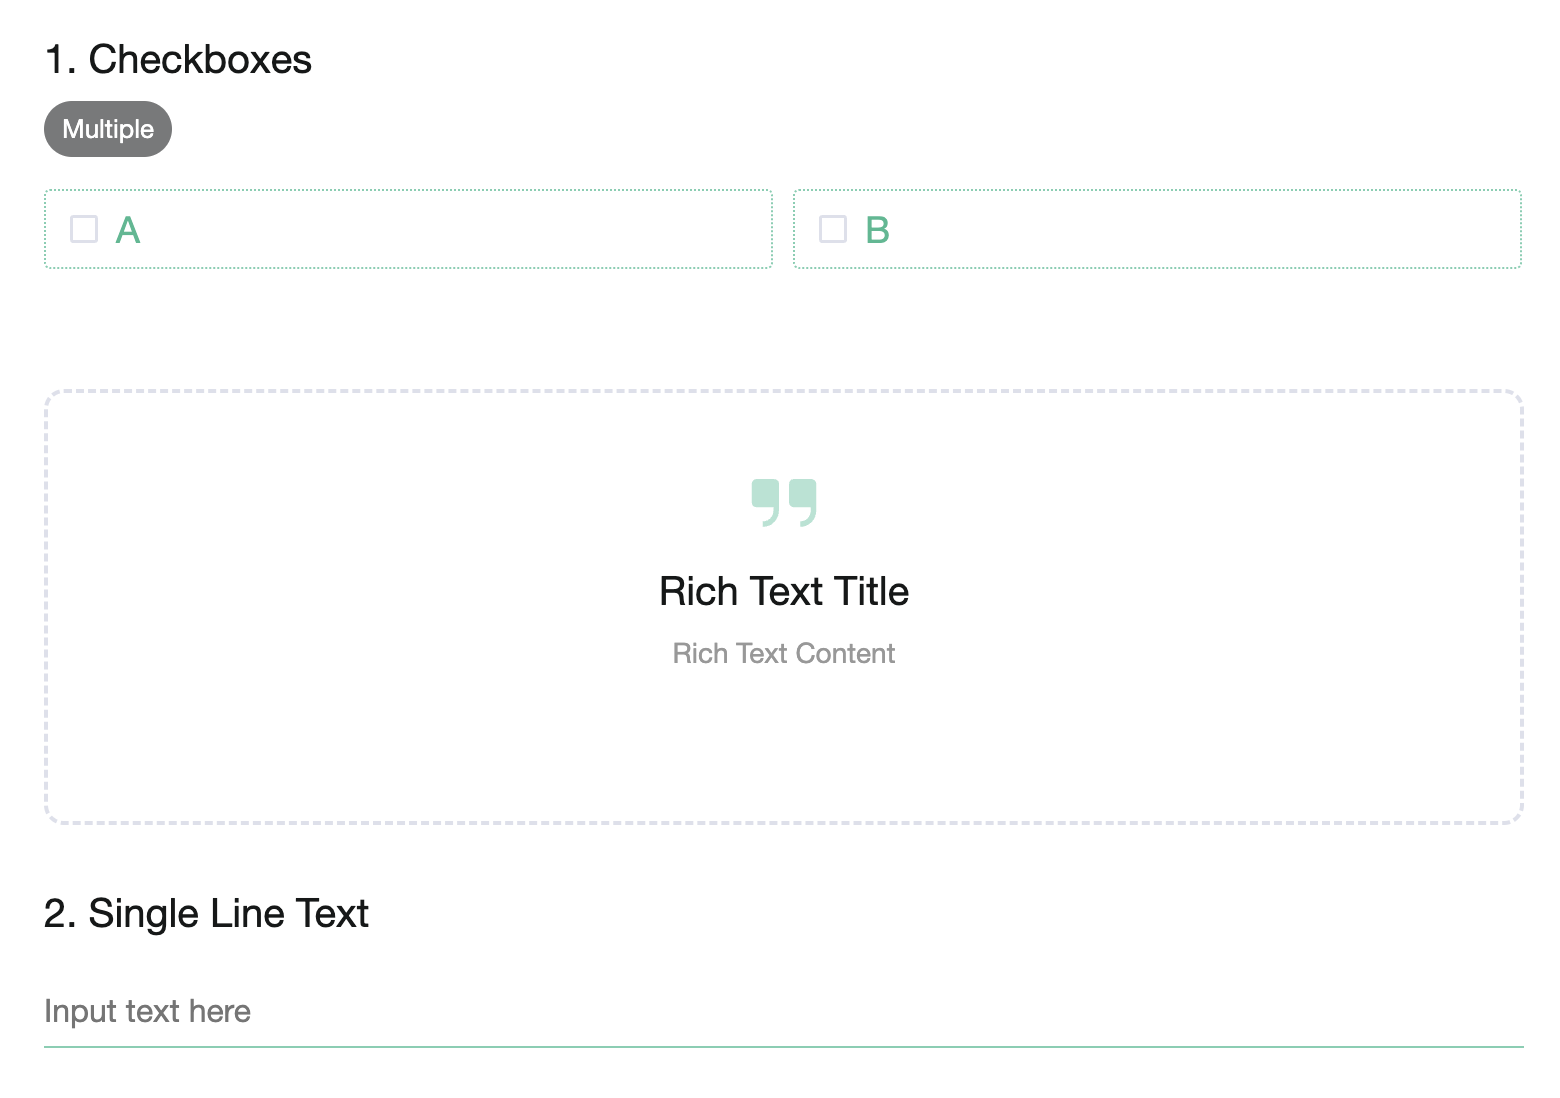The width and height of the screenshot is (1560, 1098).
Task: Click the Rich Text Title heading
Action: tap(783, 591)
